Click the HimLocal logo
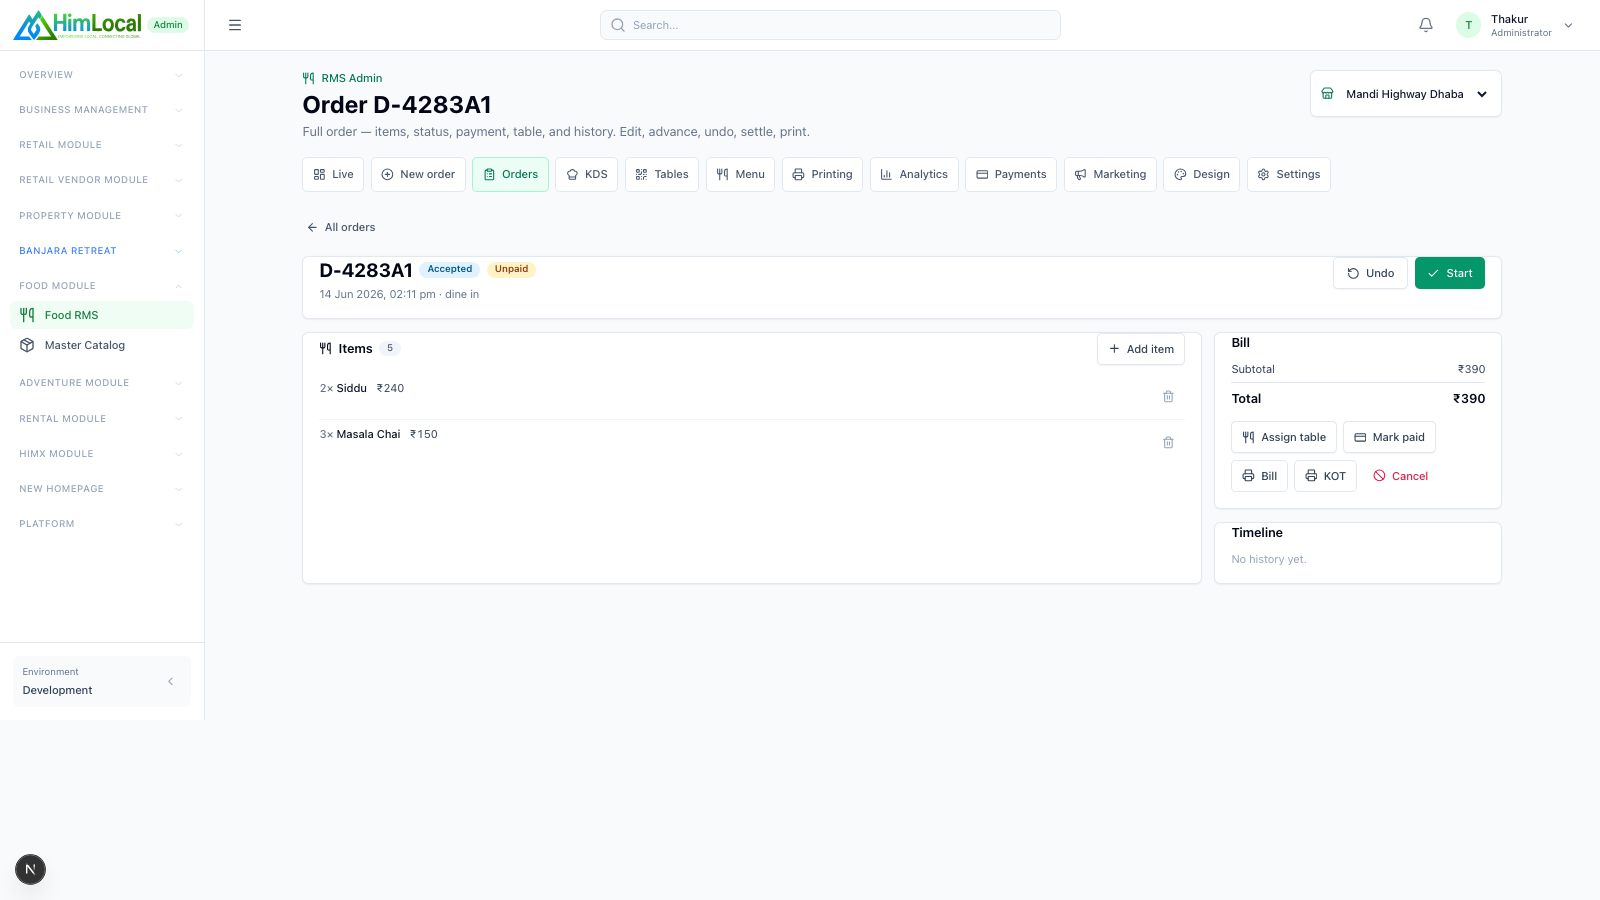1600x900 pixels. coord(78,25)
